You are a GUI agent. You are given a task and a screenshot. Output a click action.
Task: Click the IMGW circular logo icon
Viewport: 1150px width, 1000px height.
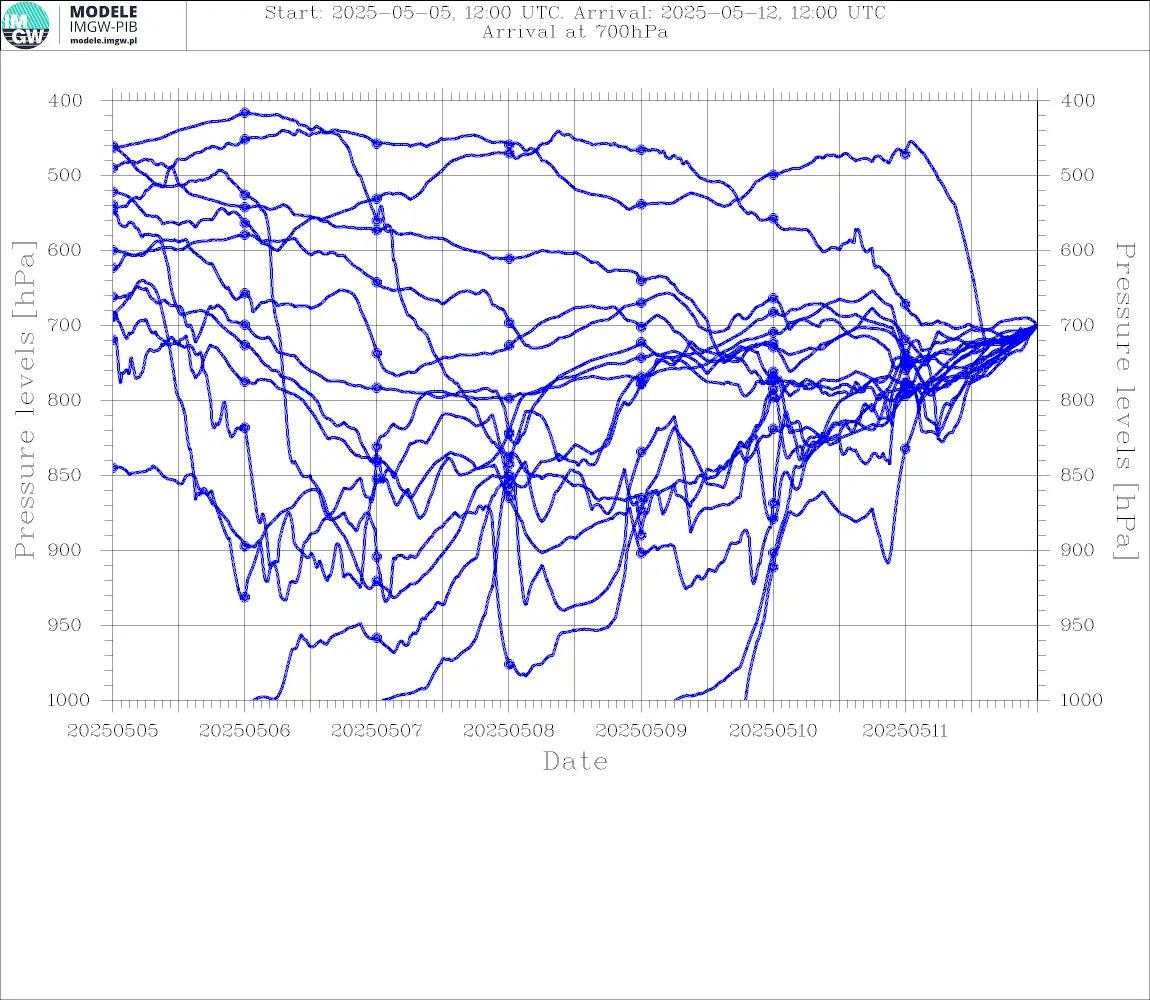click(x=26, y=26)
